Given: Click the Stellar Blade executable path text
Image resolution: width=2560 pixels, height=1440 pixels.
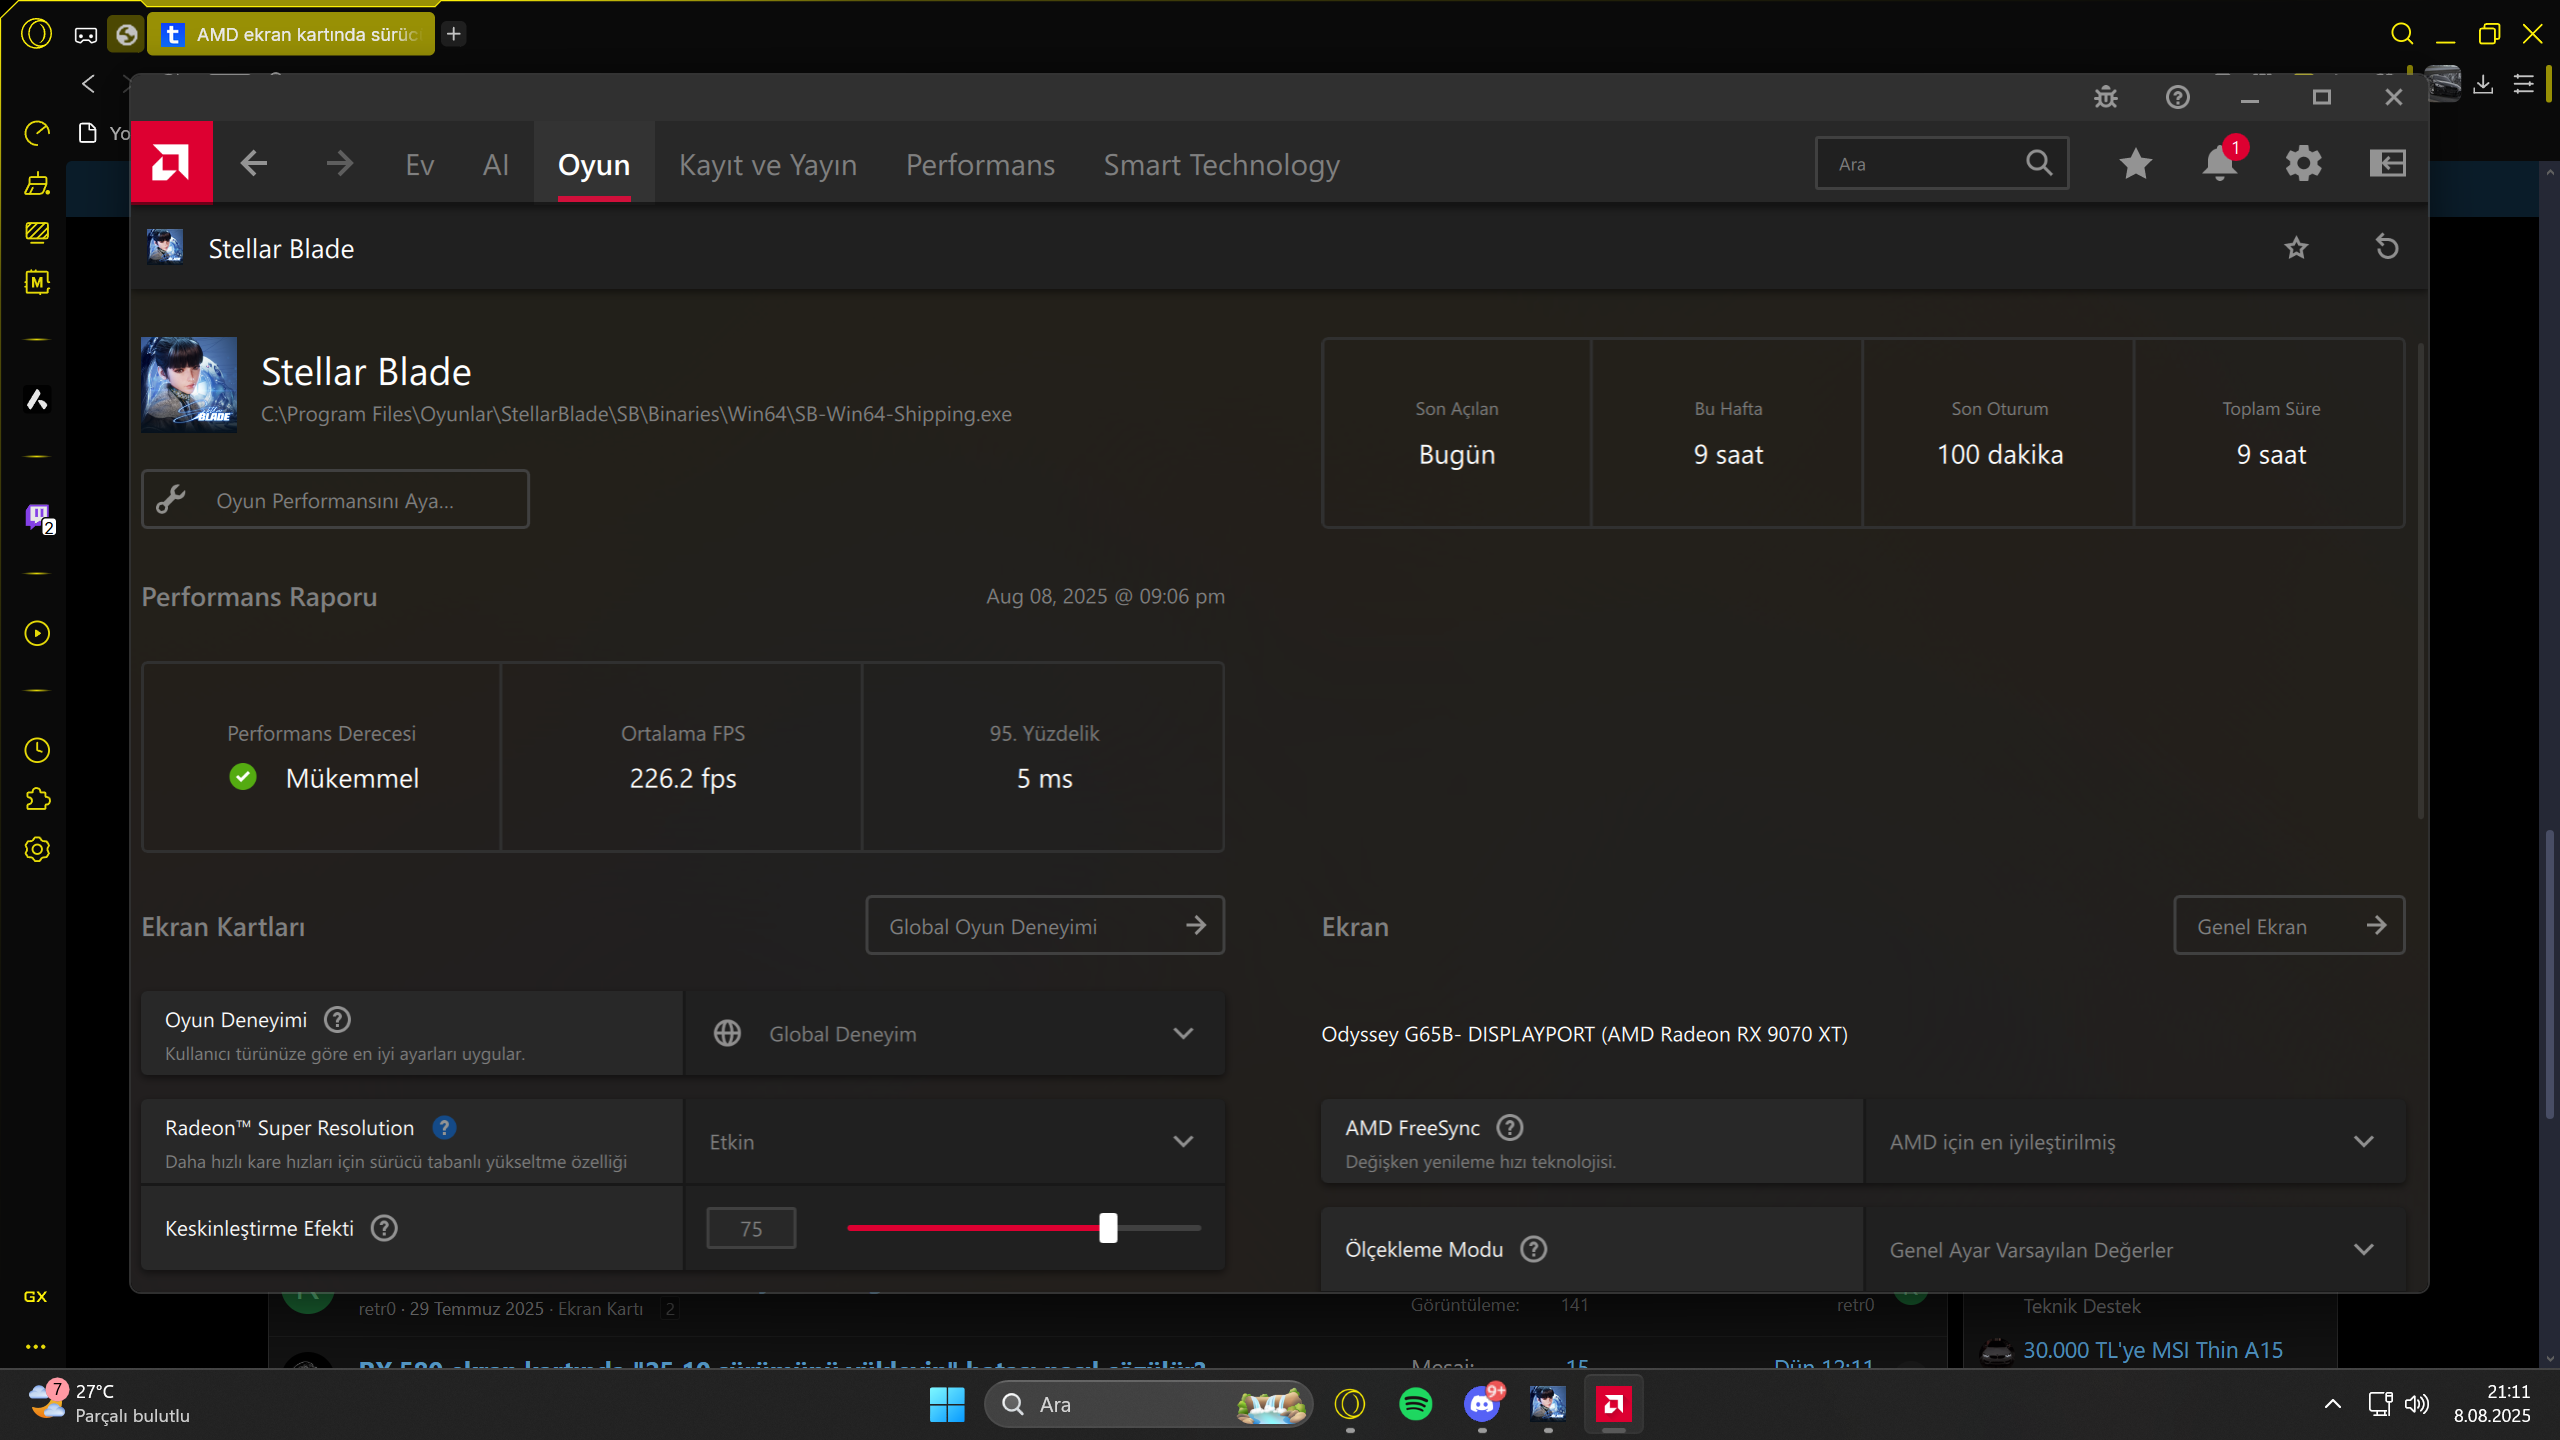Looking at the screenshot, I should [x=636, y=414].
